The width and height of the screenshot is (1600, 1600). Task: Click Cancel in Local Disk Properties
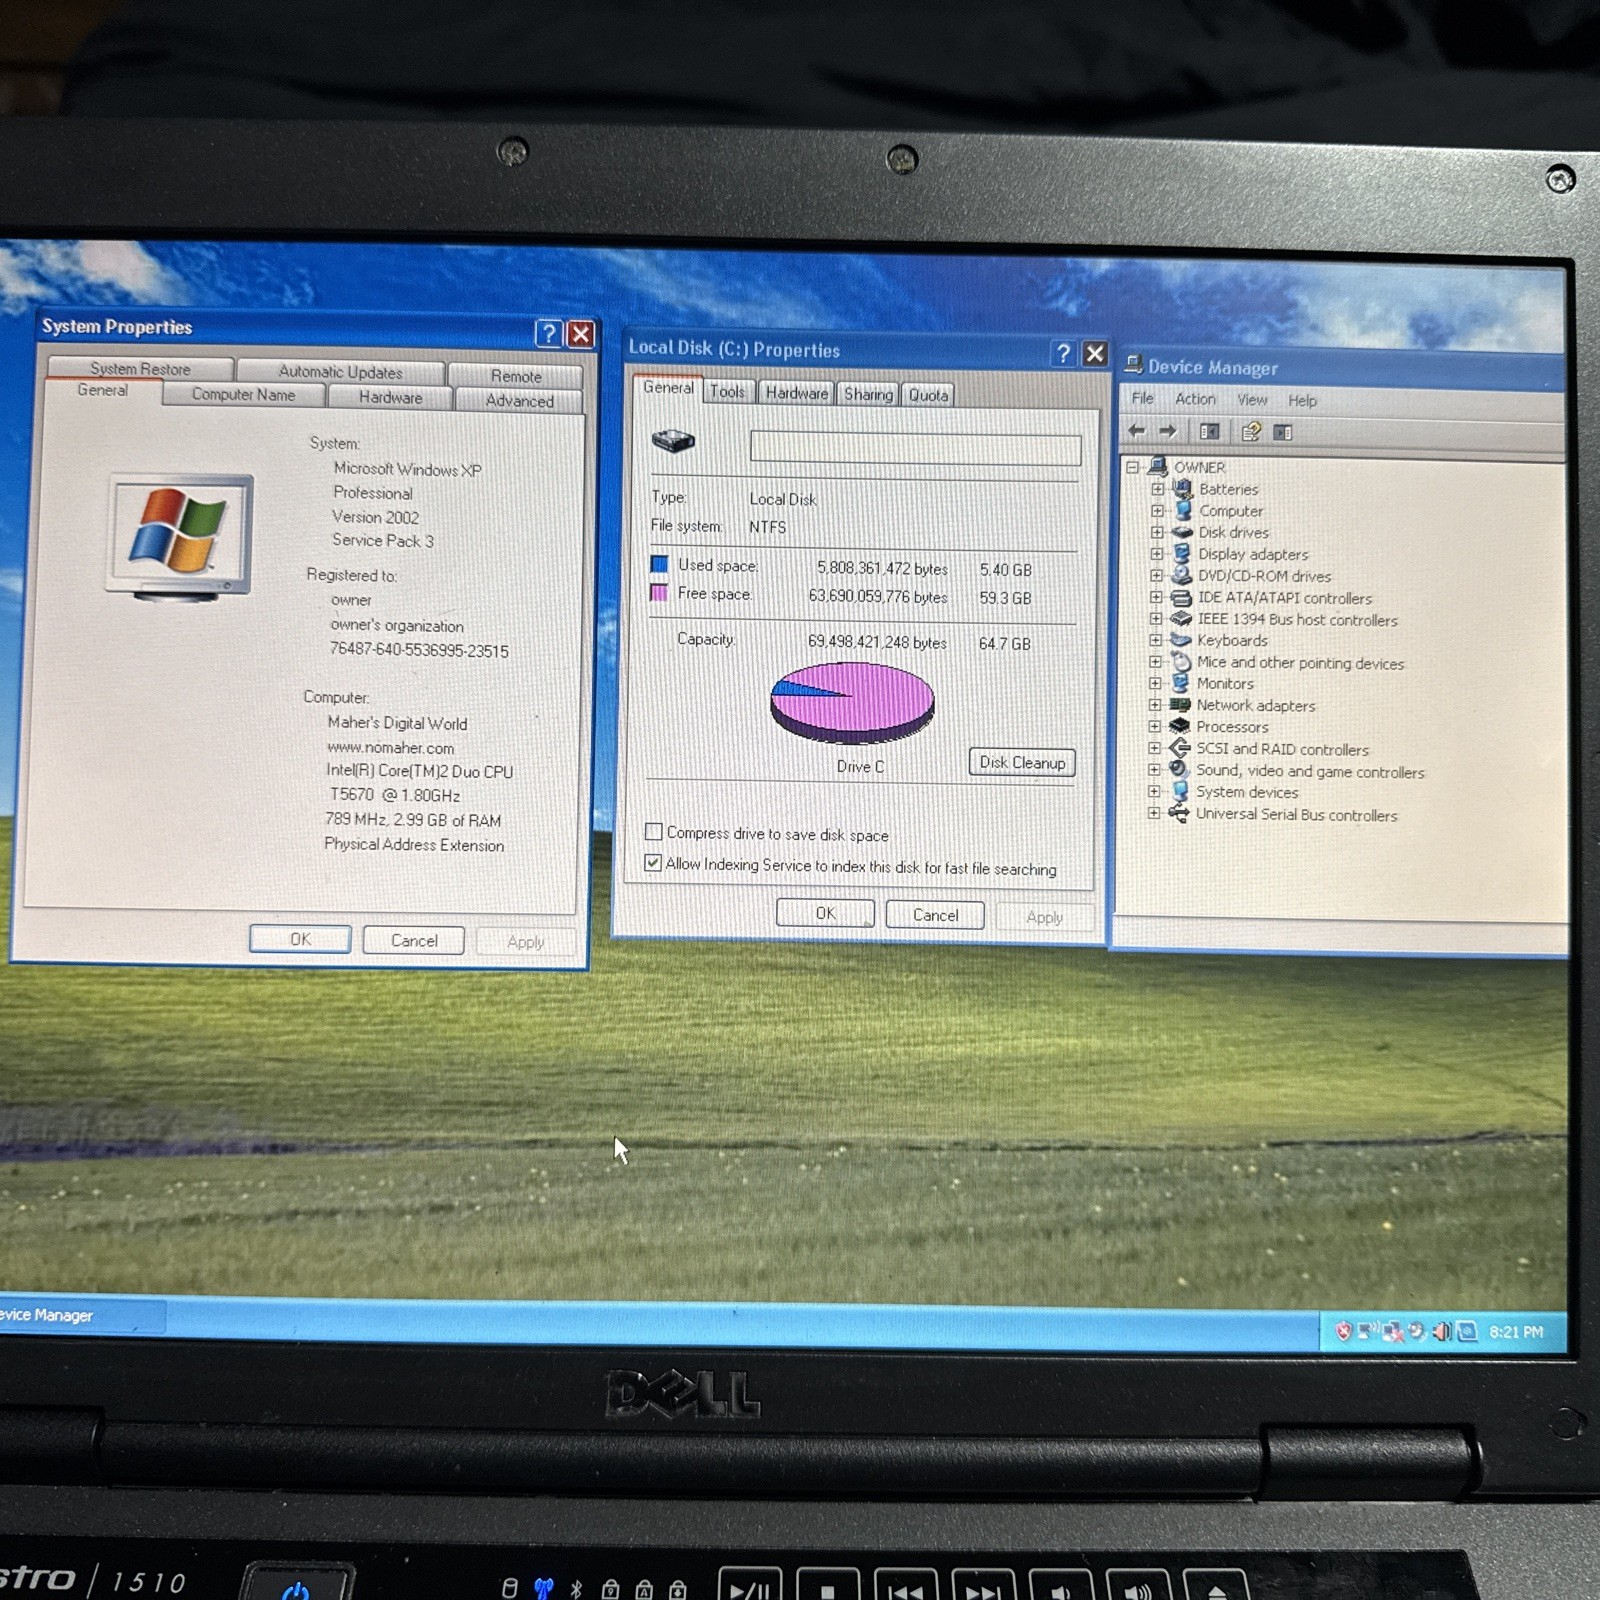click(x=935, y=915)
